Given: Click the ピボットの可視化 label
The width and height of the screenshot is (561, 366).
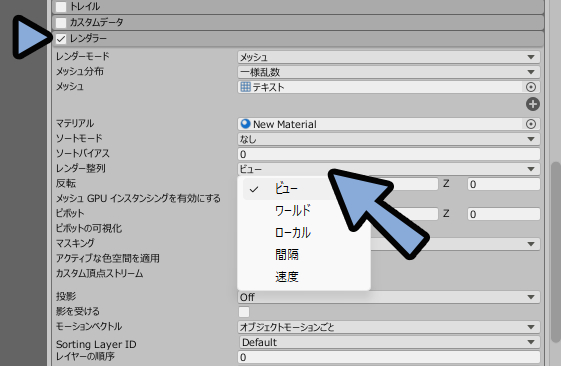Looking at the screenshot, I should point(89,228).
